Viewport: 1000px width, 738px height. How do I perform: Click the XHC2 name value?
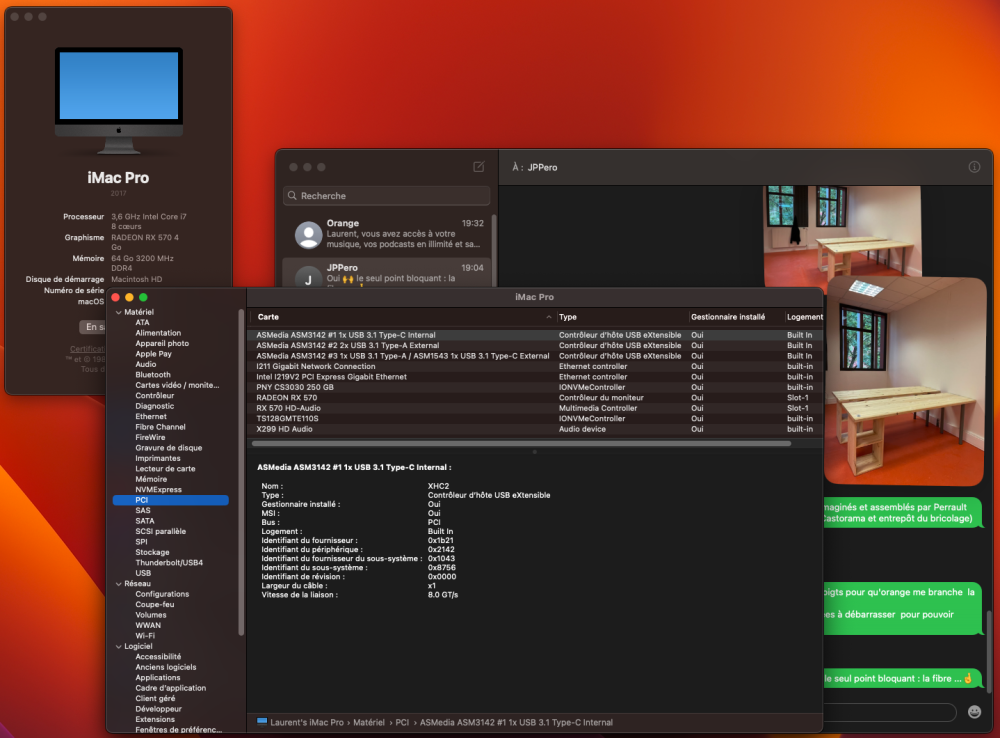point(438,486)
